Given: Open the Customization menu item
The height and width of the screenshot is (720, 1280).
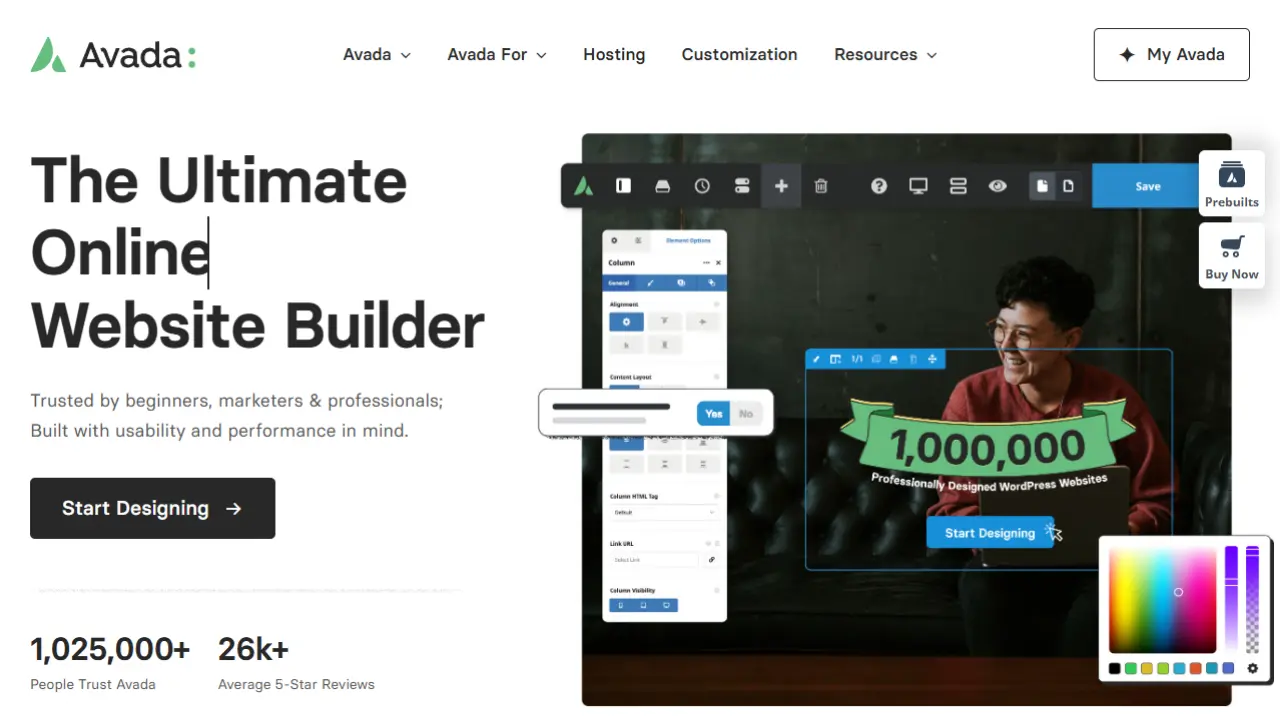Looking at the screenshot, I should 739,55.
